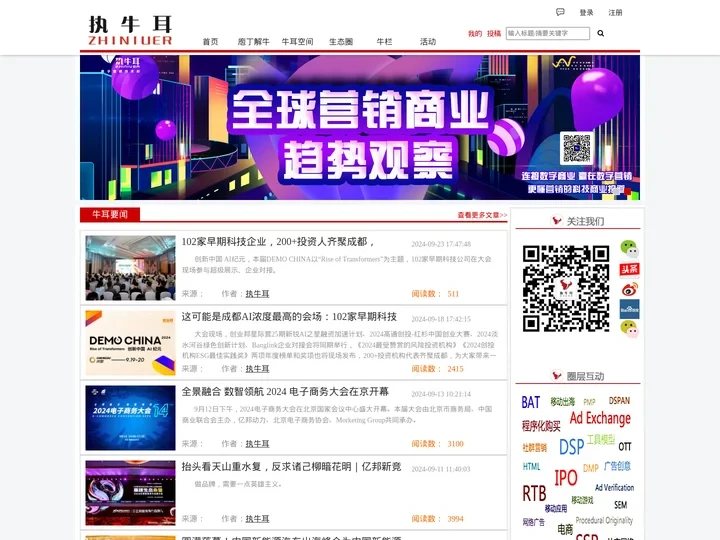720x540 pixels.
Task: Click the OTT tag
Action: (624, 446)
